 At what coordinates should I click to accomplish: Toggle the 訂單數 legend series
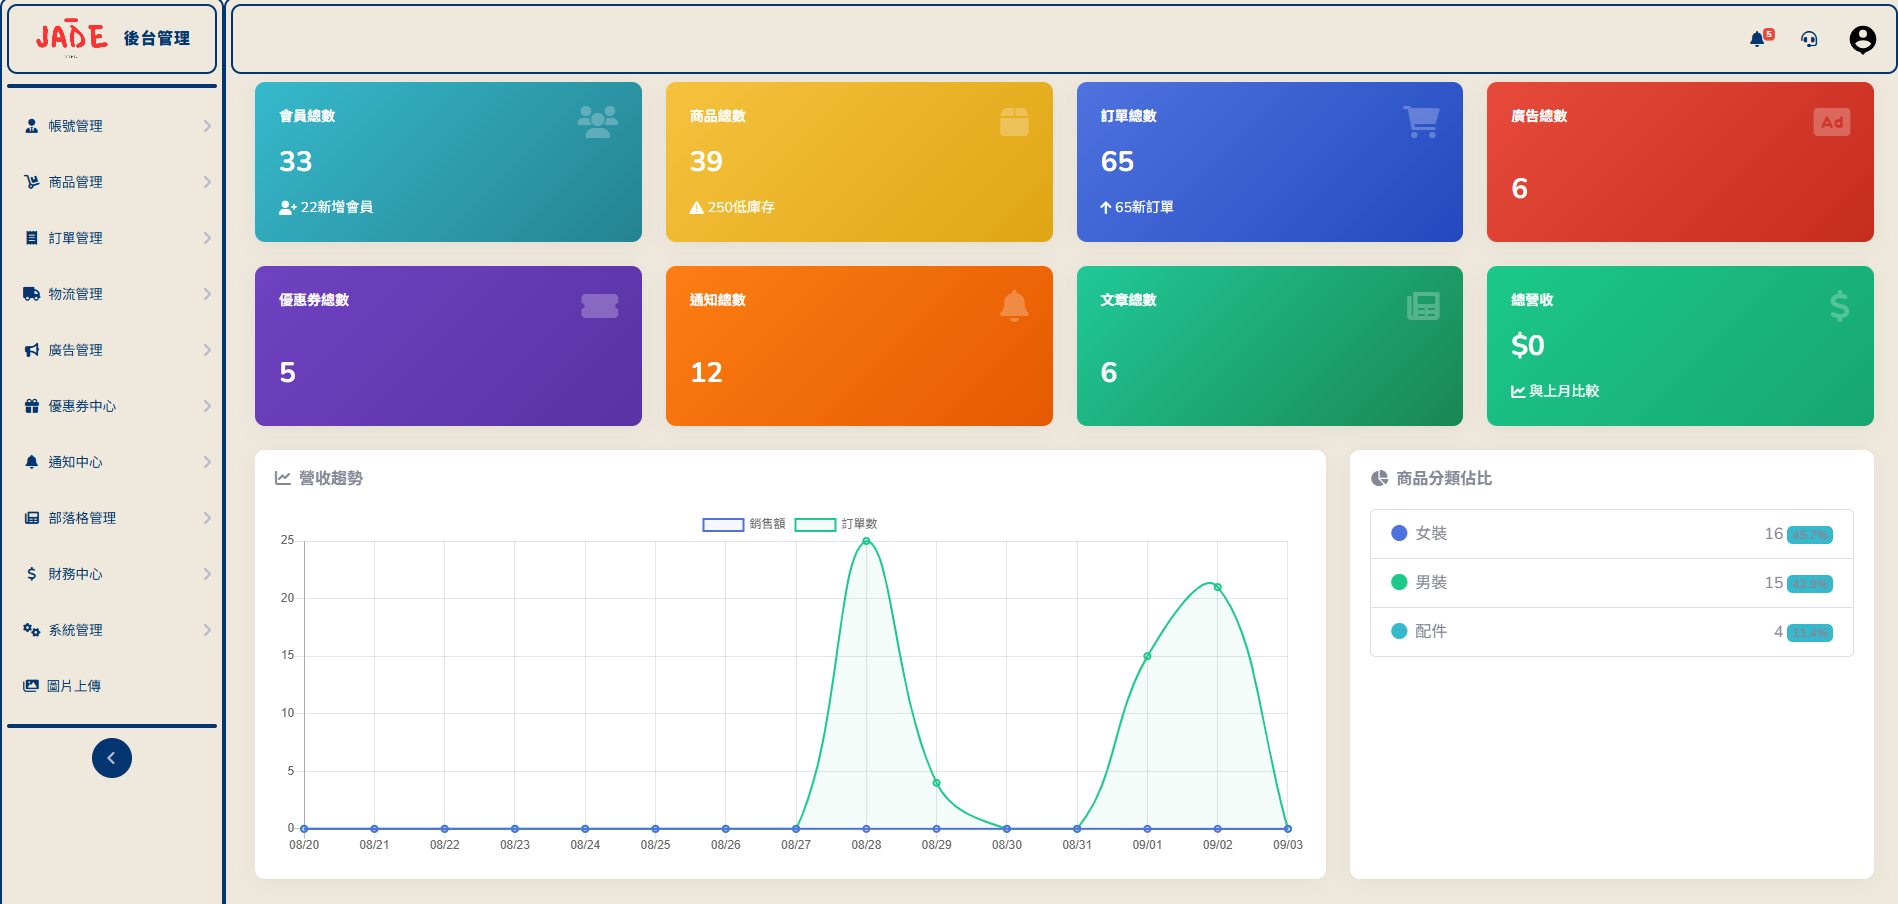point(836,524)
